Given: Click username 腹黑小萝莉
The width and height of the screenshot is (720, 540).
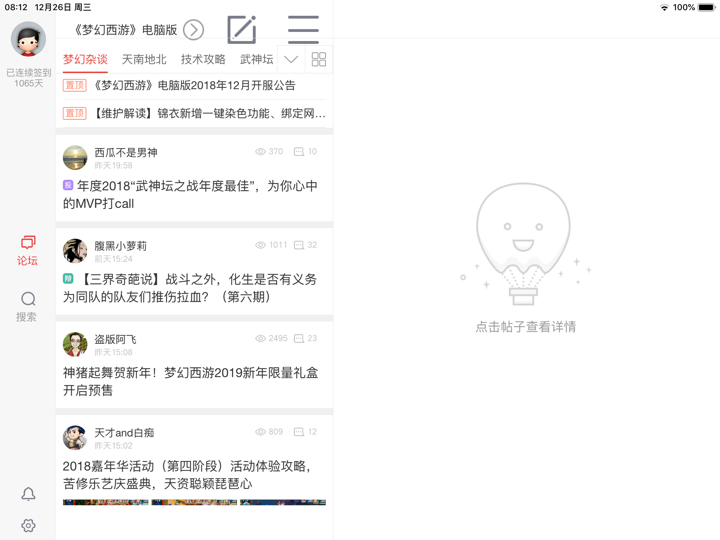Looking at the screenshot, I should 121,246.
